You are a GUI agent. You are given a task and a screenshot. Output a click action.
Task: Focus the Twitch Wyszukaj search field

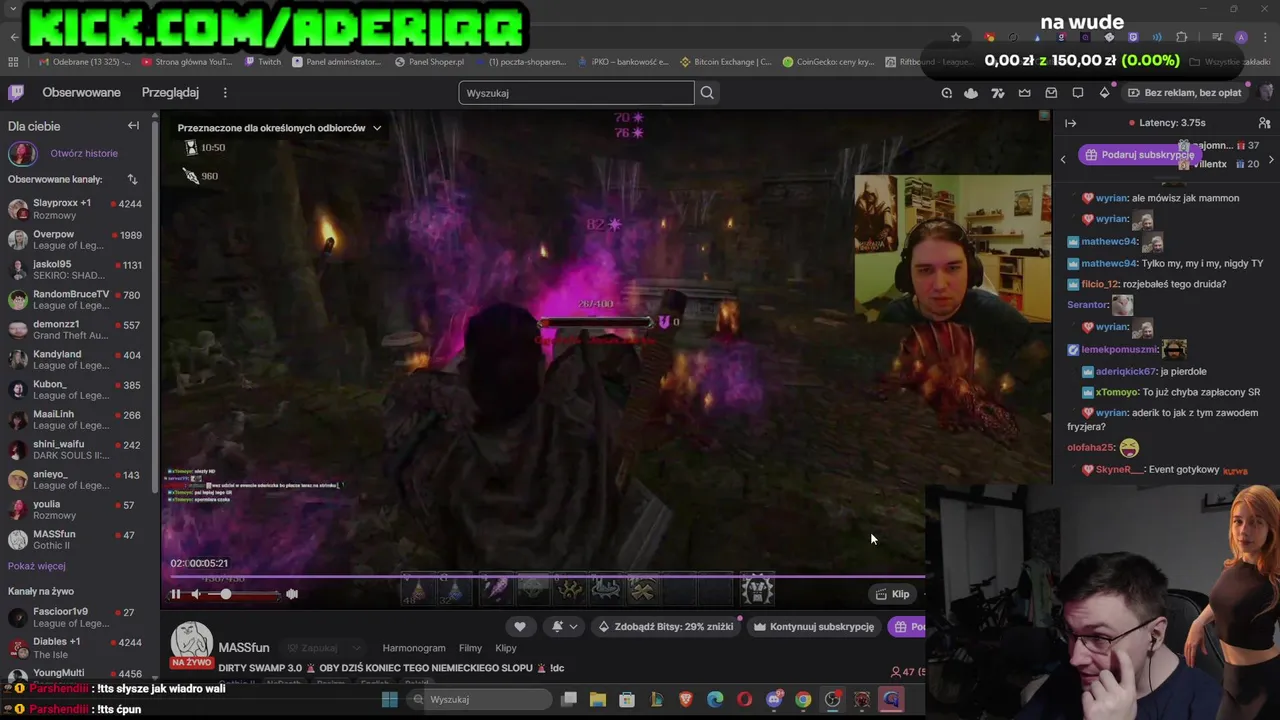[576, 93]
